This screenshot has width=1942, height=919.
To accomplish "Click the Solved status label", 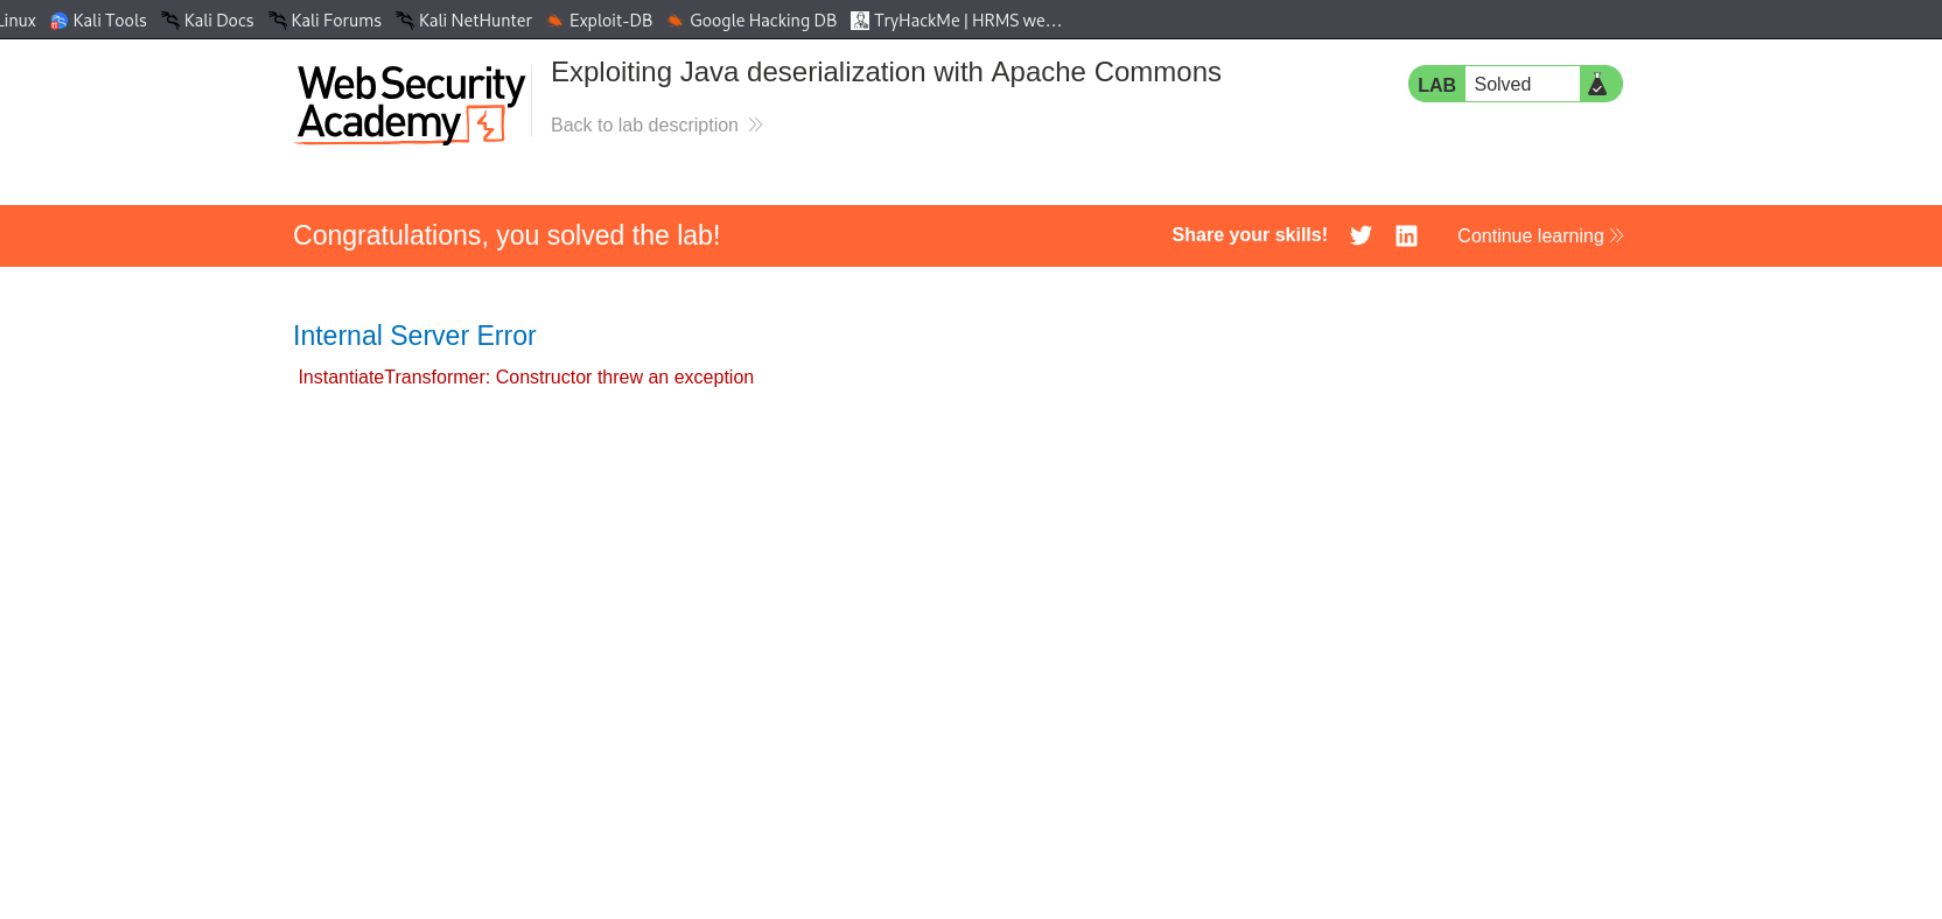I will click(1502, 85).
